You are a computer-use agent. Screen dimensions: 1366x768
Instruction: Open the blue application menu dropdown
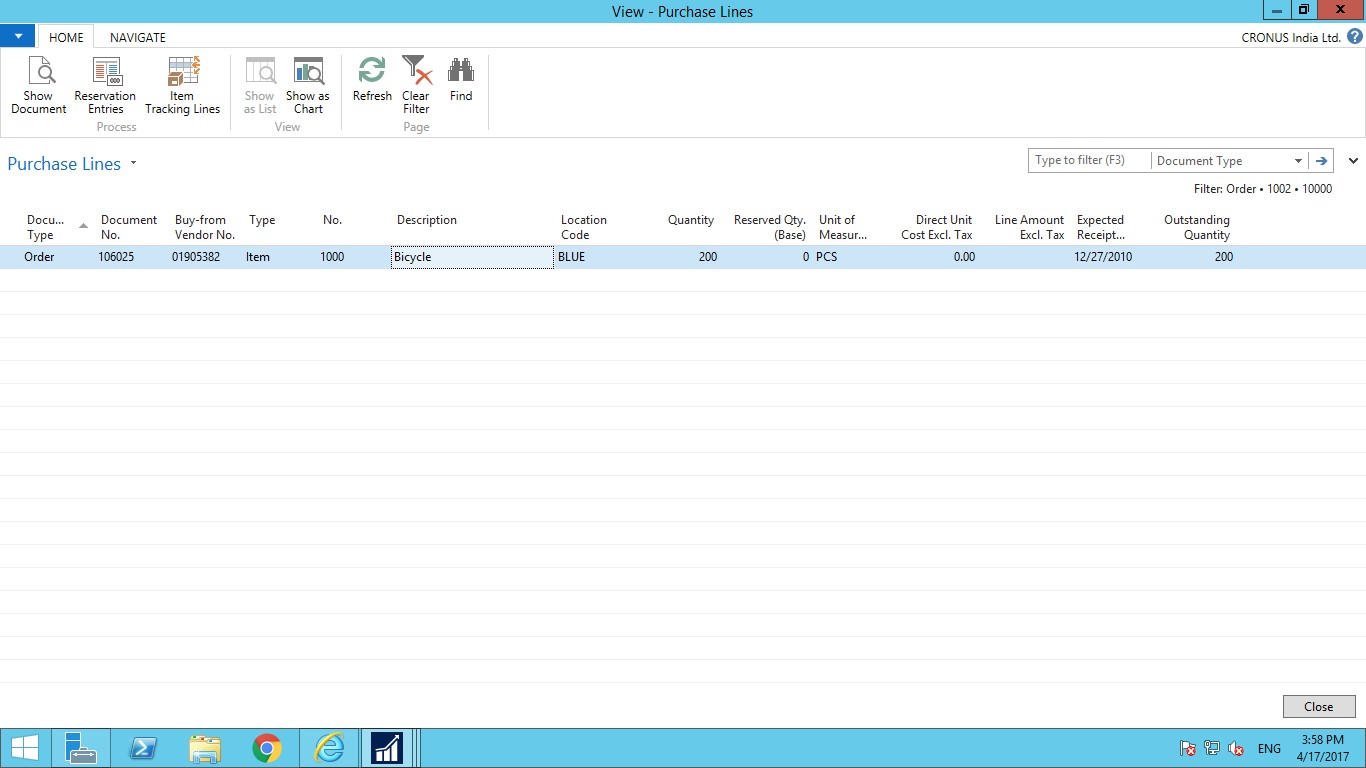(18, 37)
